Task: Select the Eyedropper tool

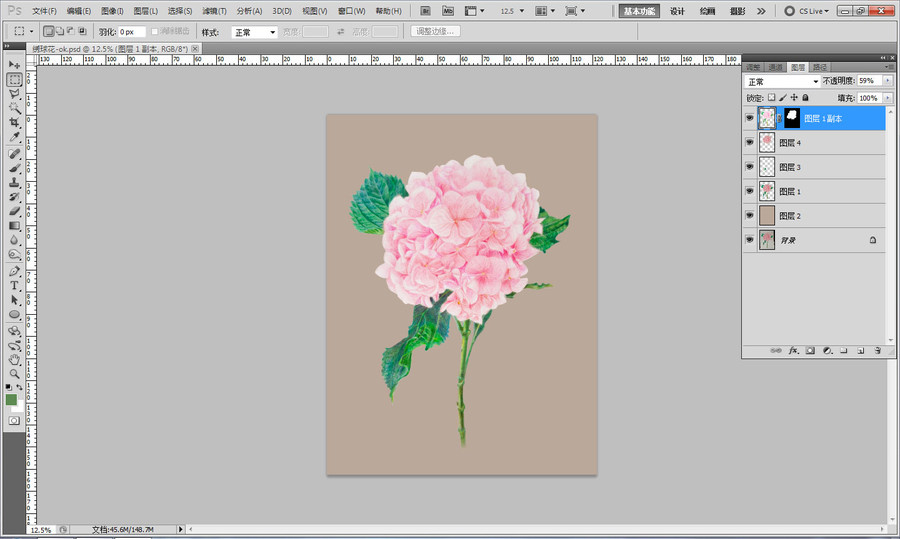Action: point(14,137)
